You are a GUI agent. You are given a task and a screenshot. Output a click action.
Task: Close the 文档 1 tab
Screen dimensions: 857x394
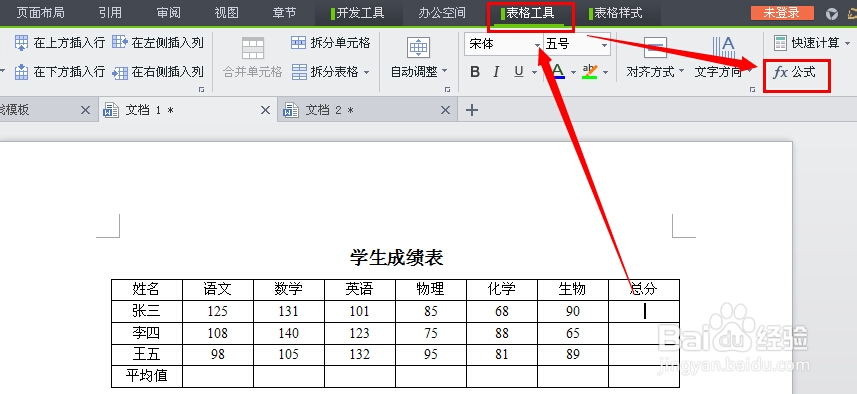pyautogui.click(x=265, y=110)
